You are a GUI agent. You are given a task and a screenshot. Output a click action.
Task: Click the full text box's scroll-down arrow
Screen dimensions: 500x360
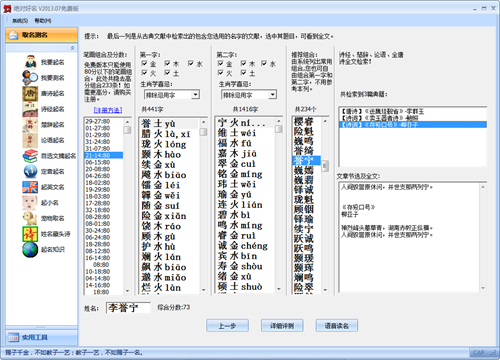(483, 288)
